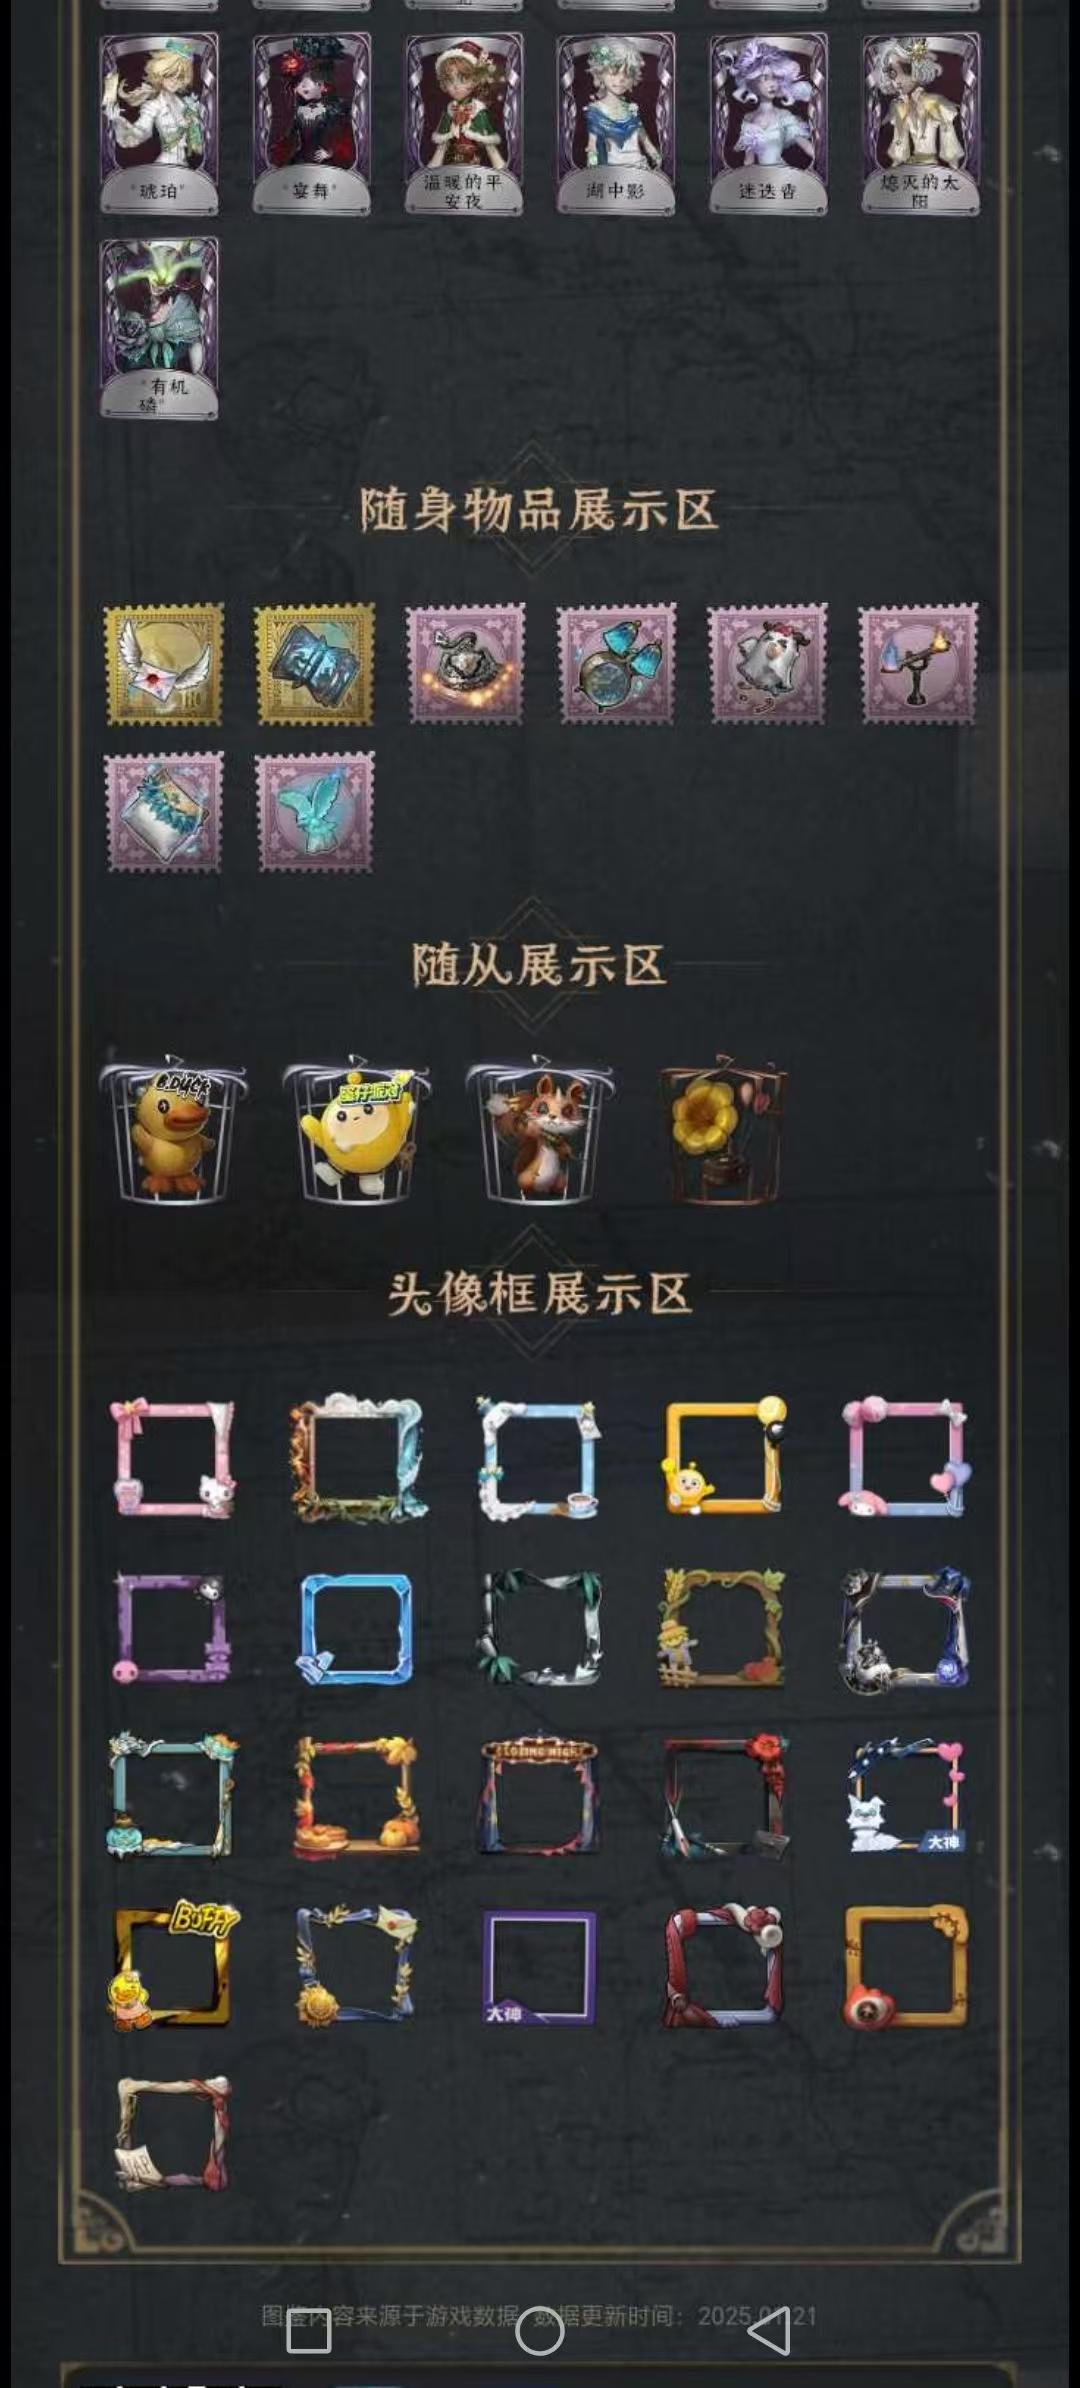The image size is (1080, 2388).
Task: Choose the ghost chicken stamp accessory
Action: pos(767,664)
